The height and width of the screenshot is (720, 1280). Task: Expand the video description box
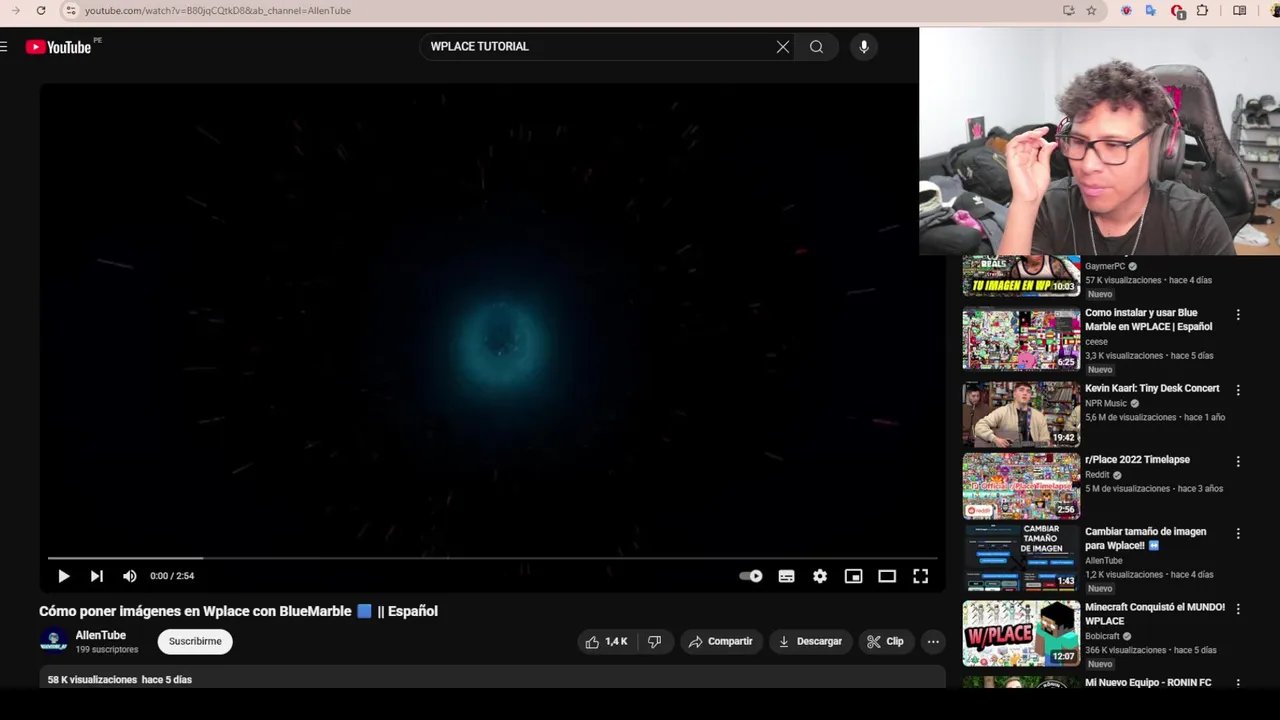click(x=492, y=679)
